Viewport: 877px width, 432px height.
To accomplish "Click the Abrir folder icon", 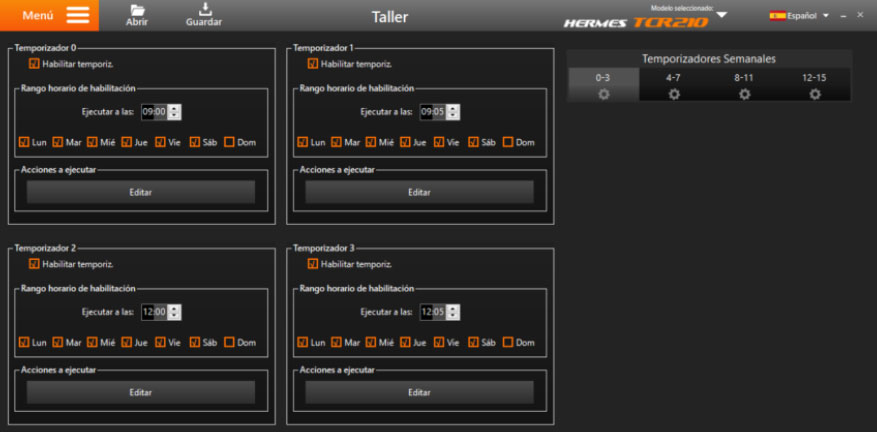I will tap(137, 10).
